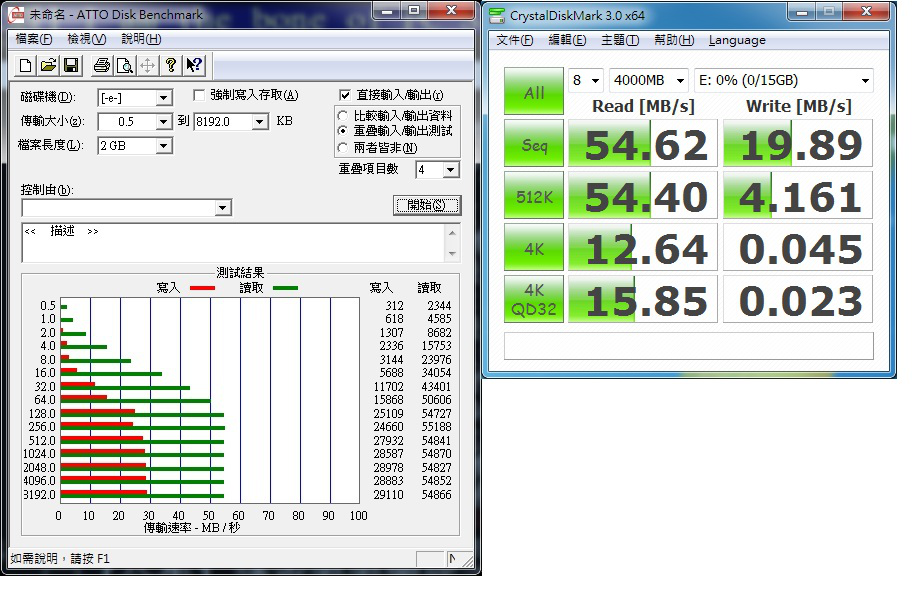Click the 如需說明,請按 F1 status bar text
This screenshot has height=600, width=920.
[x=60, y=558]
